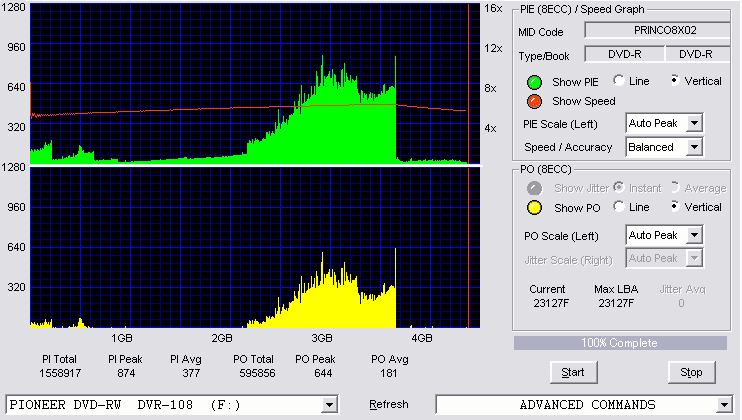The image size is (742, 420).
Task: Click the Start button
Action: pyautogui.click(x=573, y=373)
